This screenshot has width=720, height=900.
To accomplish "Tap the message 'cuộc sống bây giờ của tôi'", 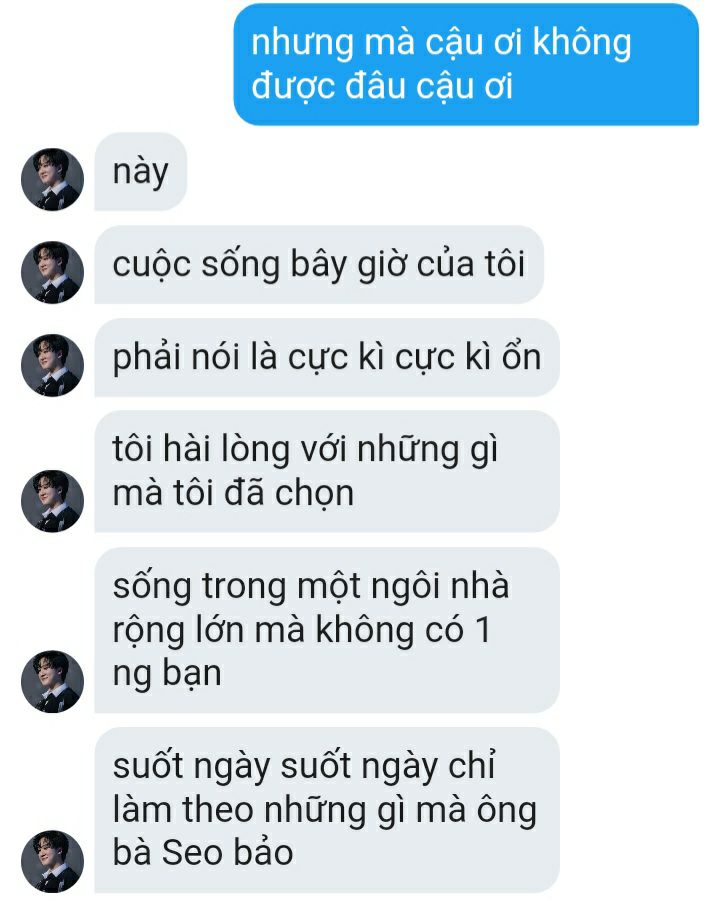I will tap(319, 265).
